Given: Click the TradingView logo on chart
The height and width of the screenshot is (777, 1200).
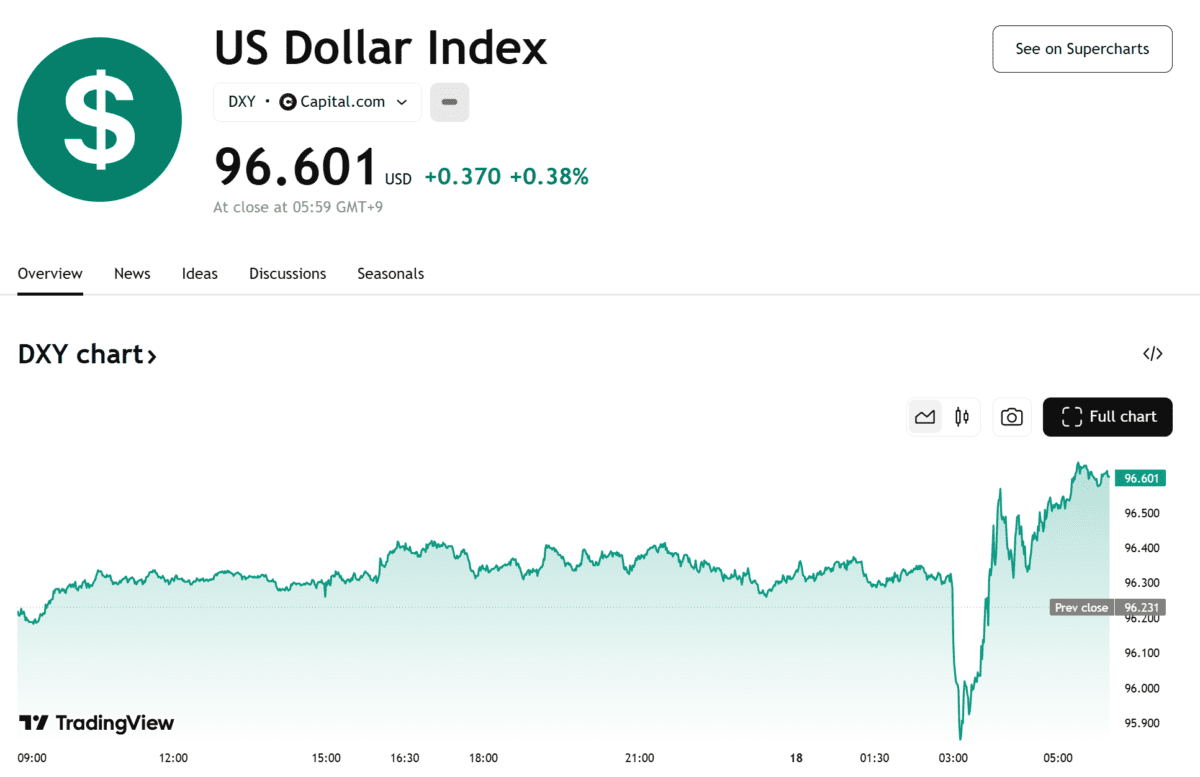Looking at the screenshot, I should 96,723.
